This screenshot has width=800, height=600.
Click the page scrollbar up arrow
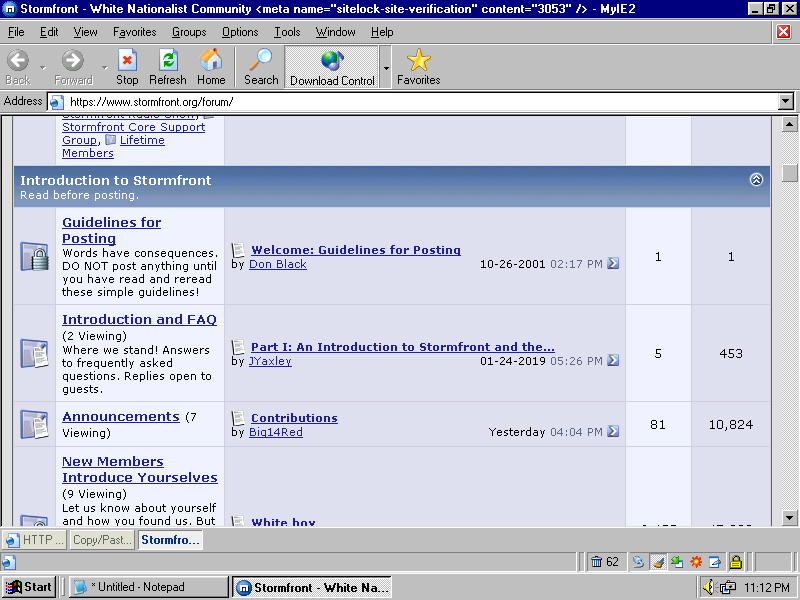coord(789,124)
